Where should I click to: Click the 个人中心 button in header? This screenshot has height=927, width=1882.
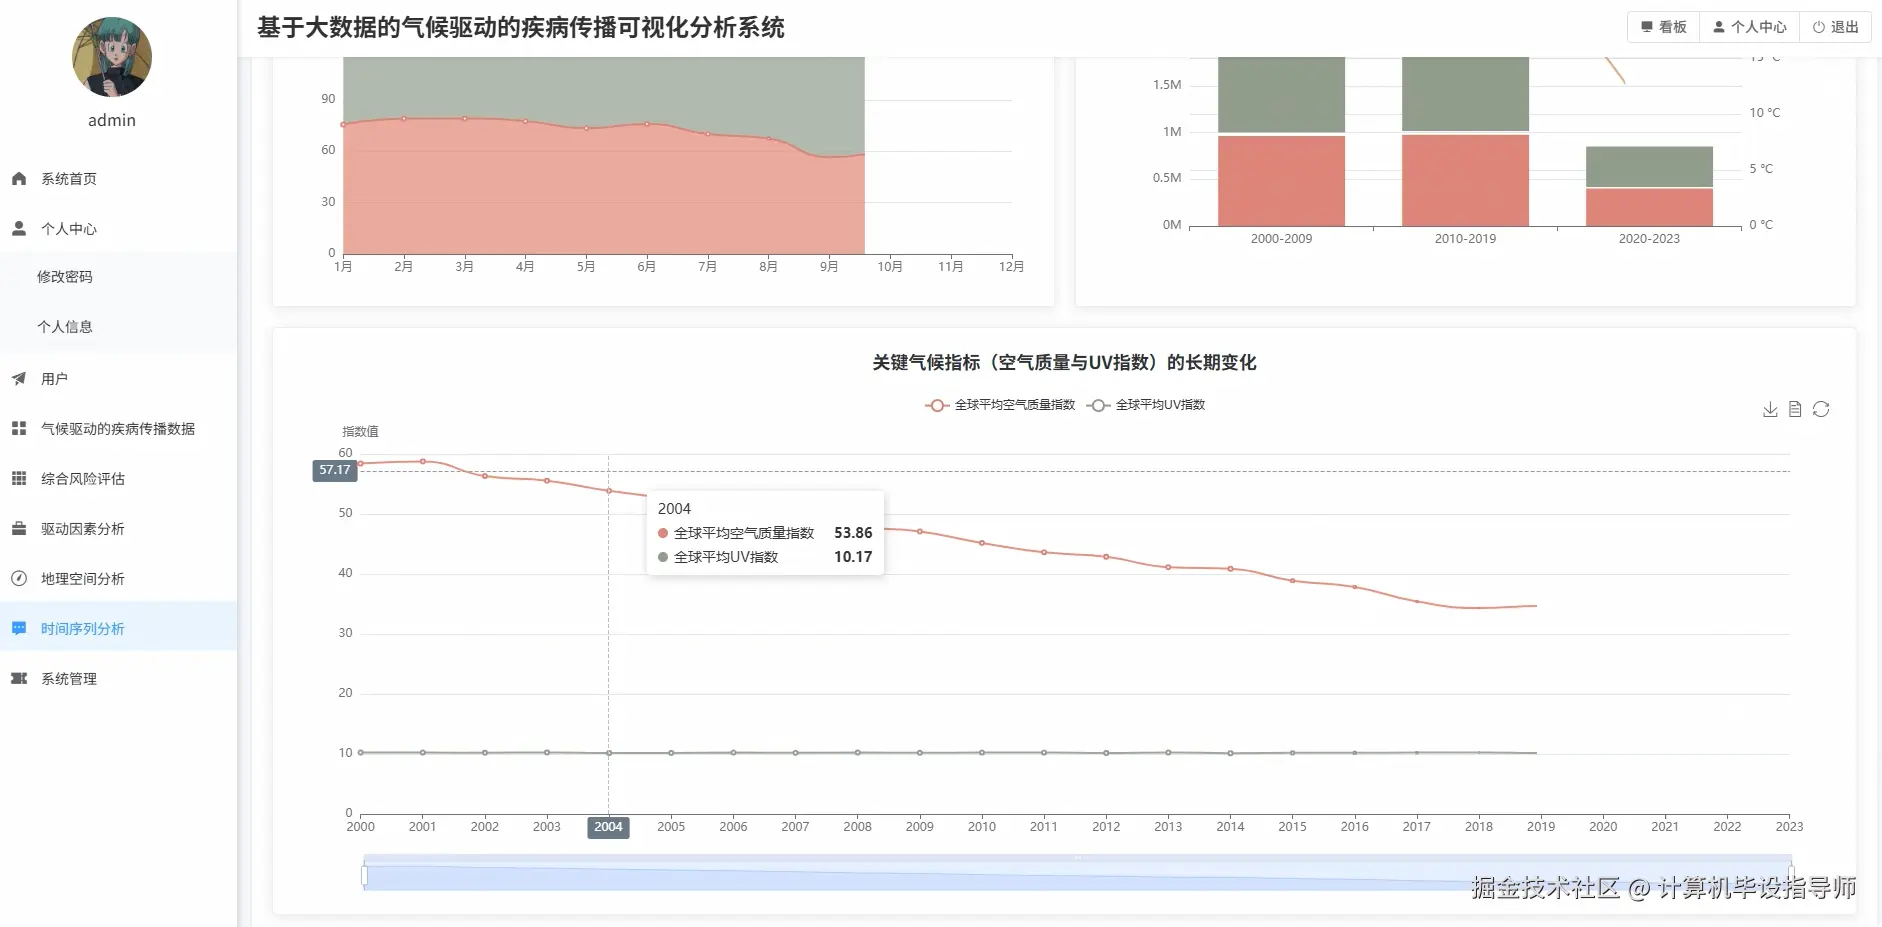tap(1750, 27)
